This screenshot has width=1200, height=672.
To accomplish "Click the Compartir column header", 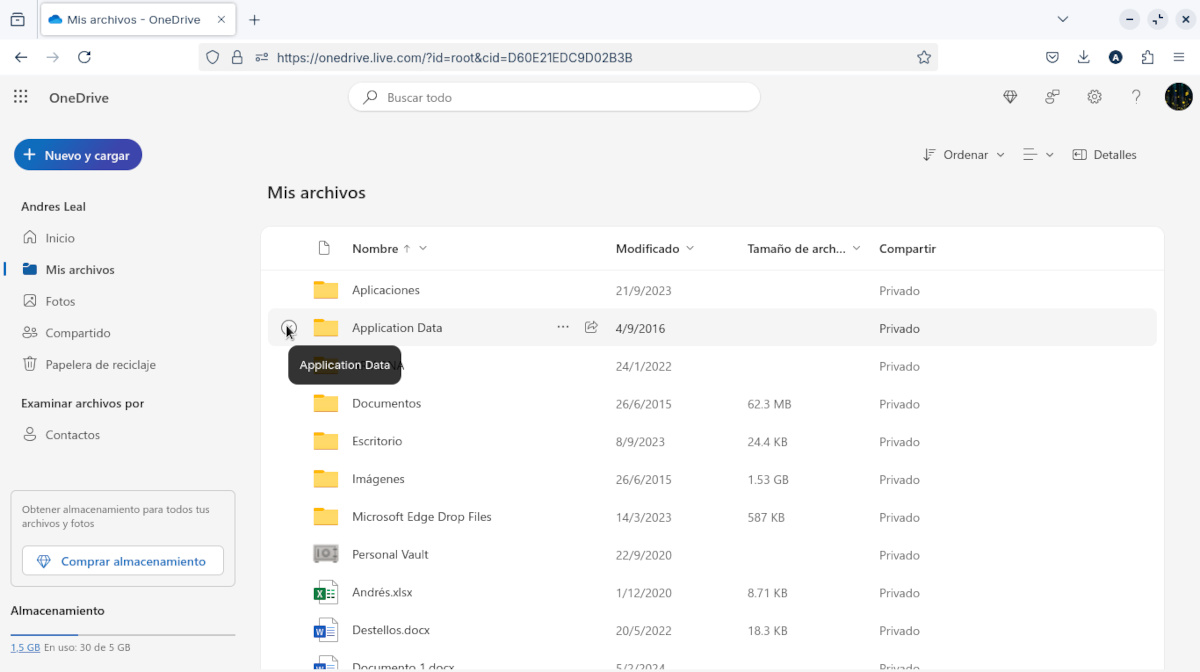I will tap(907, 248).
